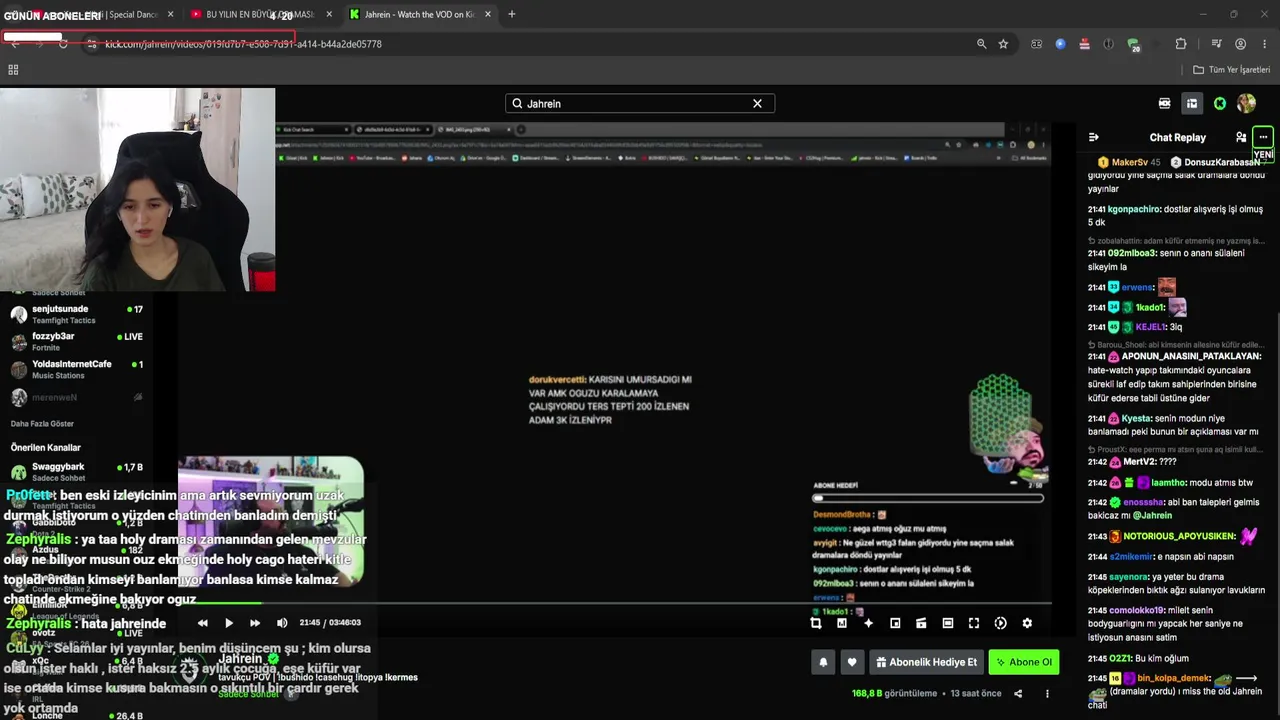This screenshot has height=720, width=1280.
Task: Click the browser address bar URL
Action: click(x=243, y=44)
